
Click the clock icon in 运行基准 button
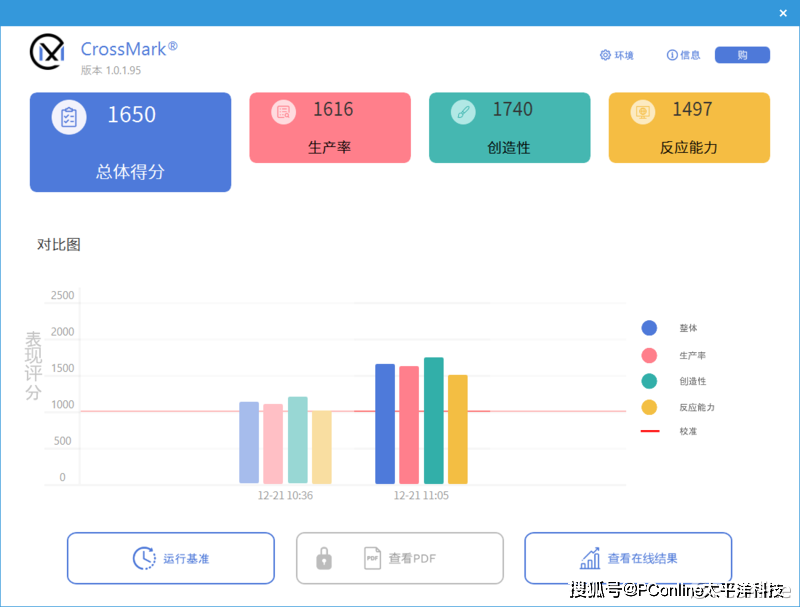(x=144, y=559)
